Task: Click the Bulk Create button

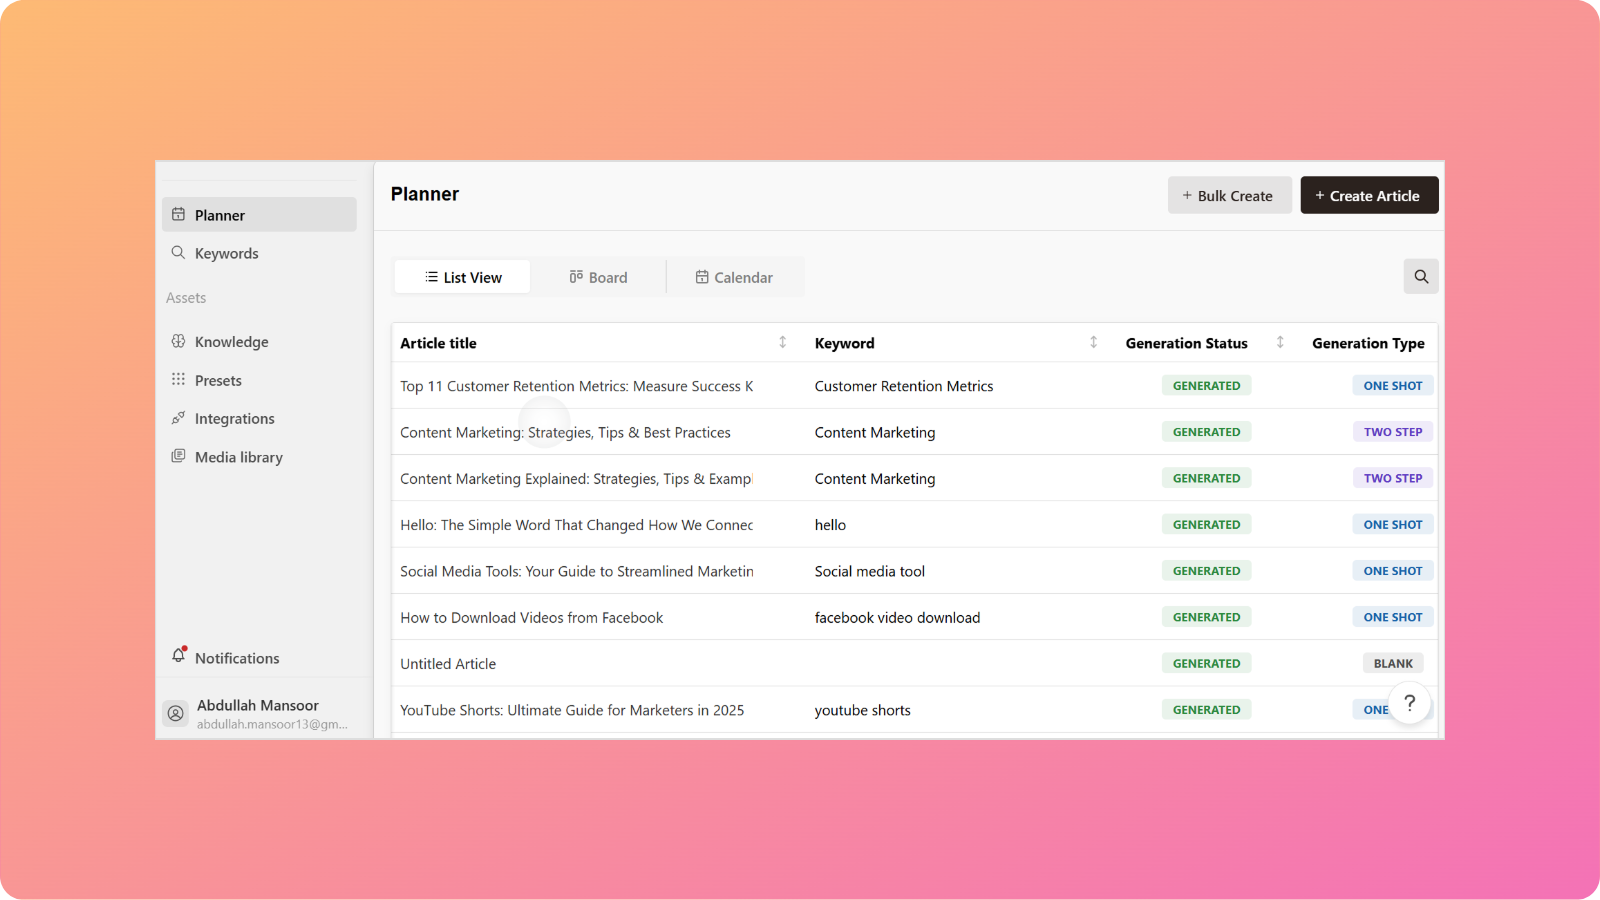Action: click(1229, 195)
